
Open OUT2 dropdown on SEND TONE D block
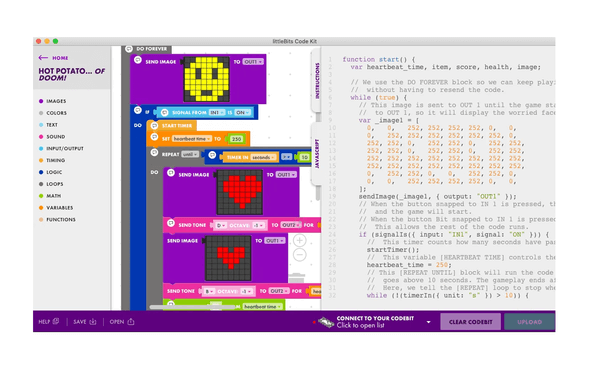click(x=291, y=225)
